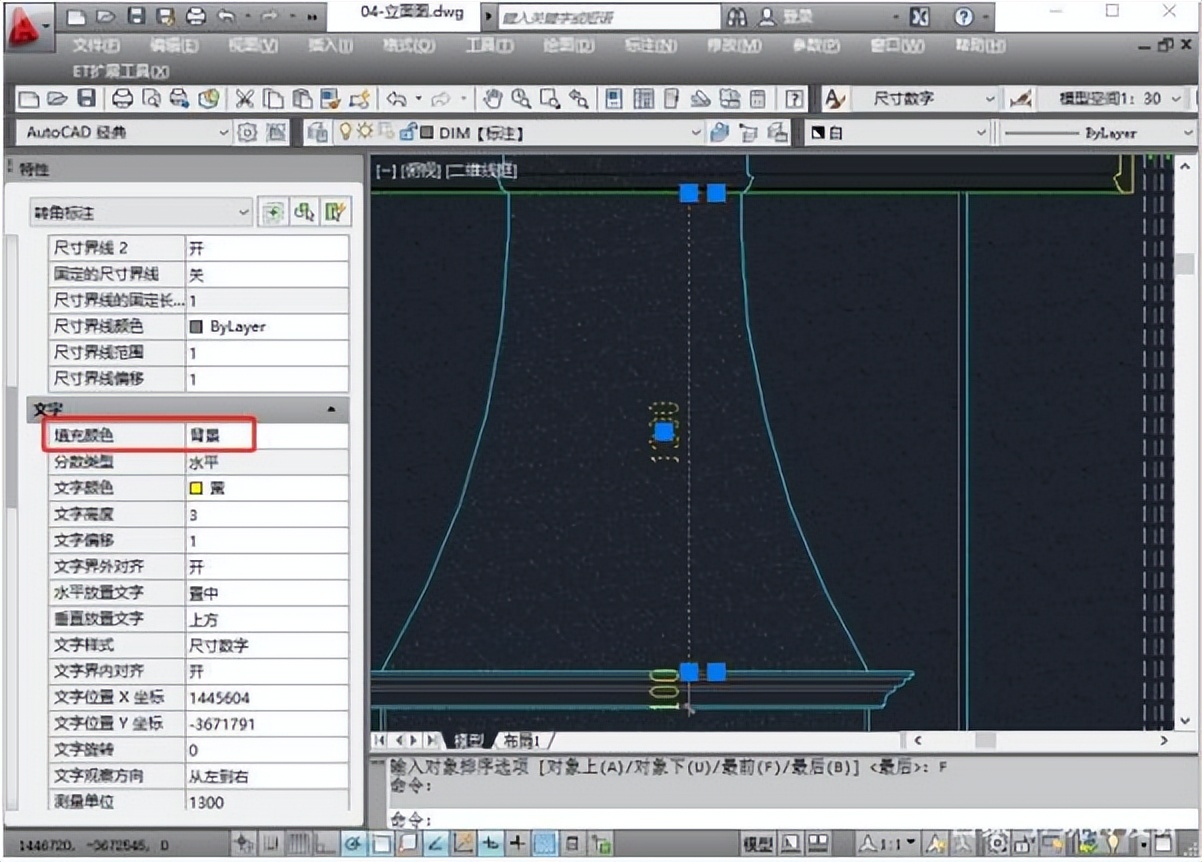Image resolution: width=1202 pixels, height=862 pixels.
Task: Select the Pan (hand) tool
Action: (x=492, y=98)
